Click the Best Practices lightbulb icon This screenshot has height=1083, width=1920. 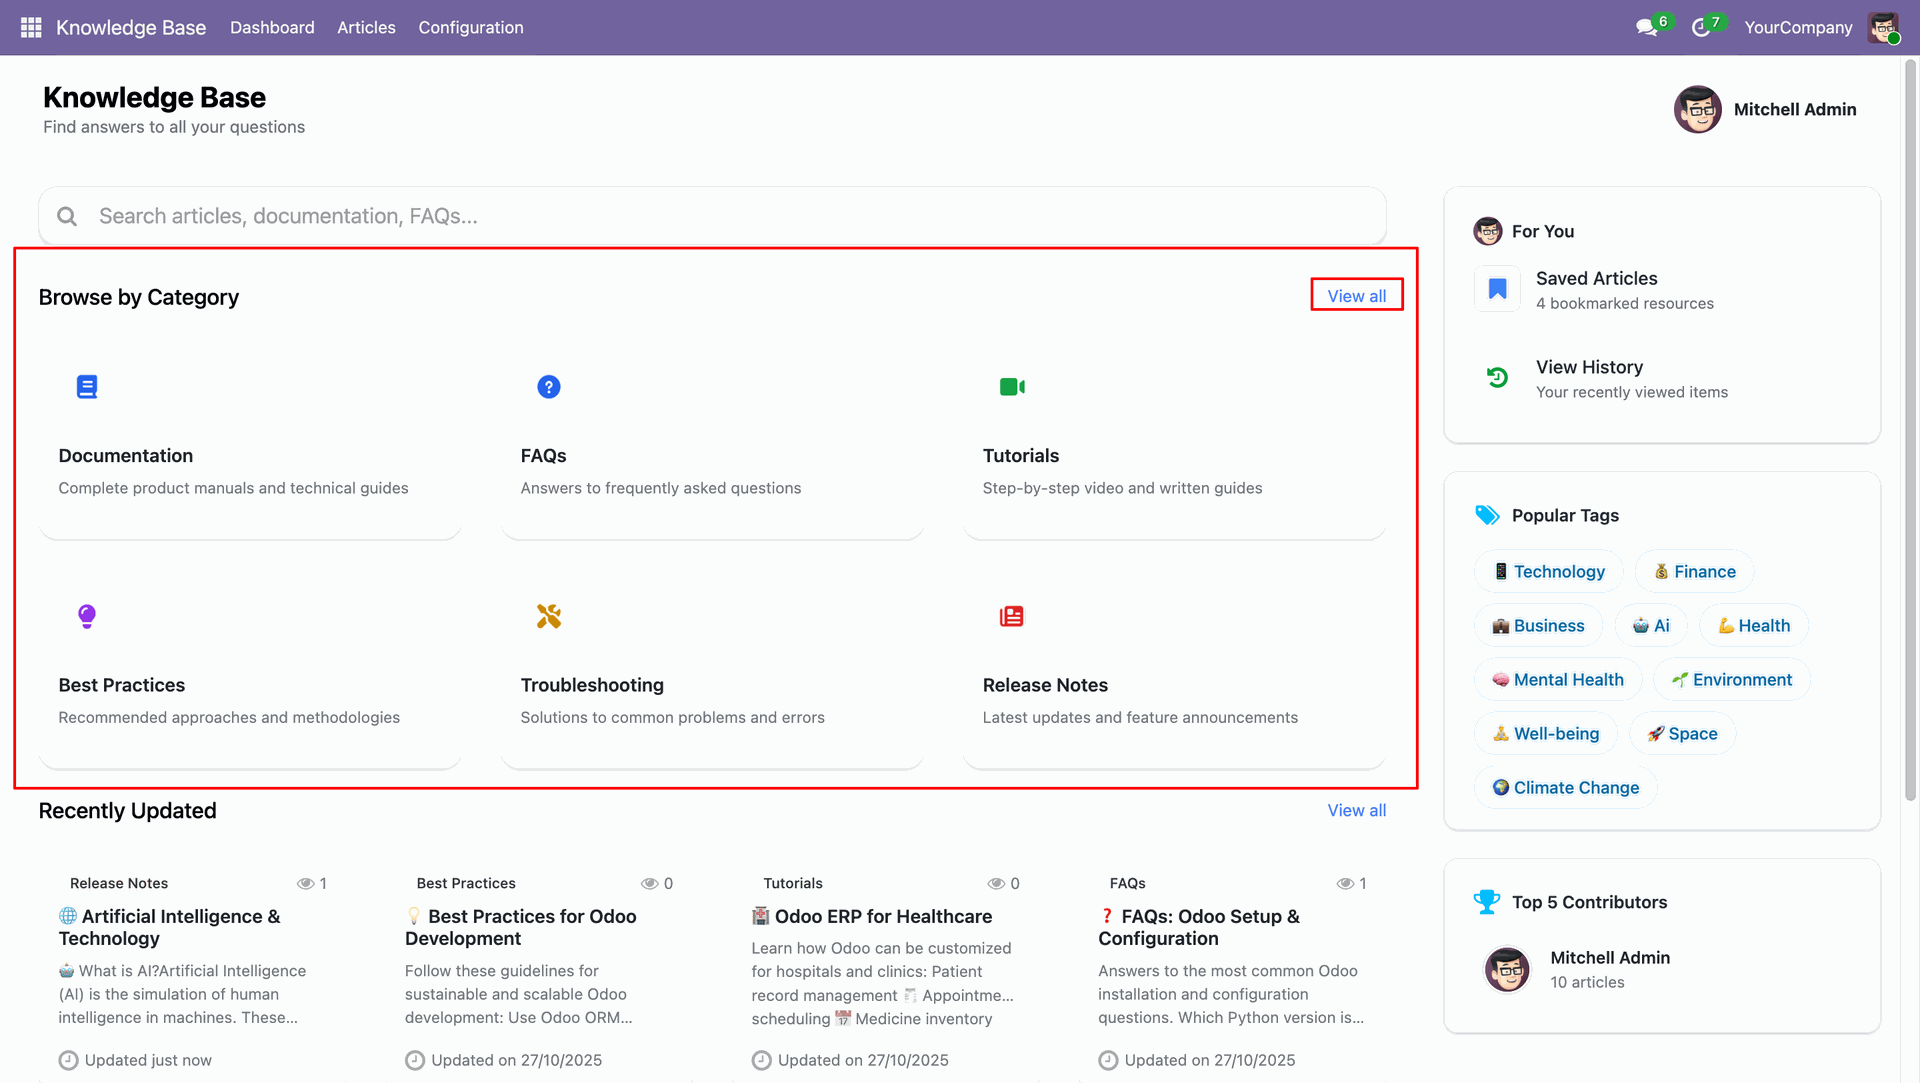pos(87,616)
